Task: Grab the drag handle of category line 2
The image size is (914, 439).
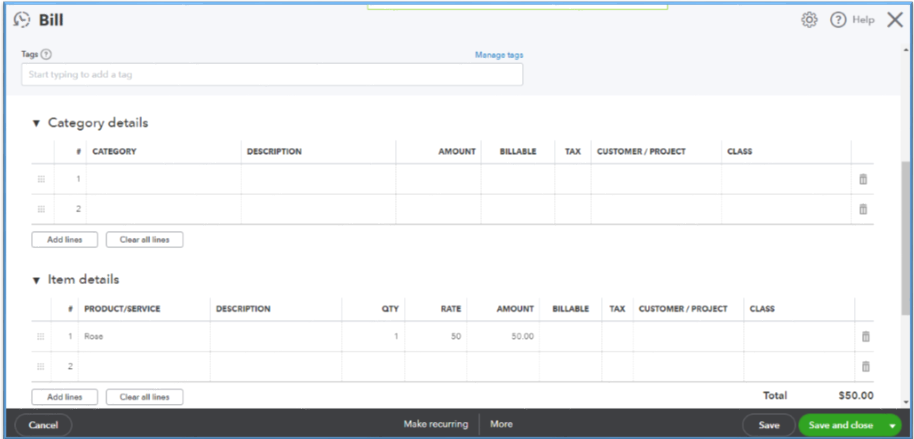Action: (41, 209)
